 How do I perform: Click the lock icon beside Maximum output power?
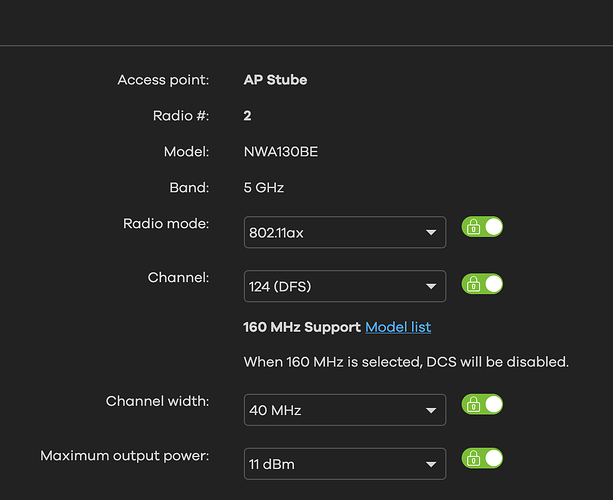471,459
